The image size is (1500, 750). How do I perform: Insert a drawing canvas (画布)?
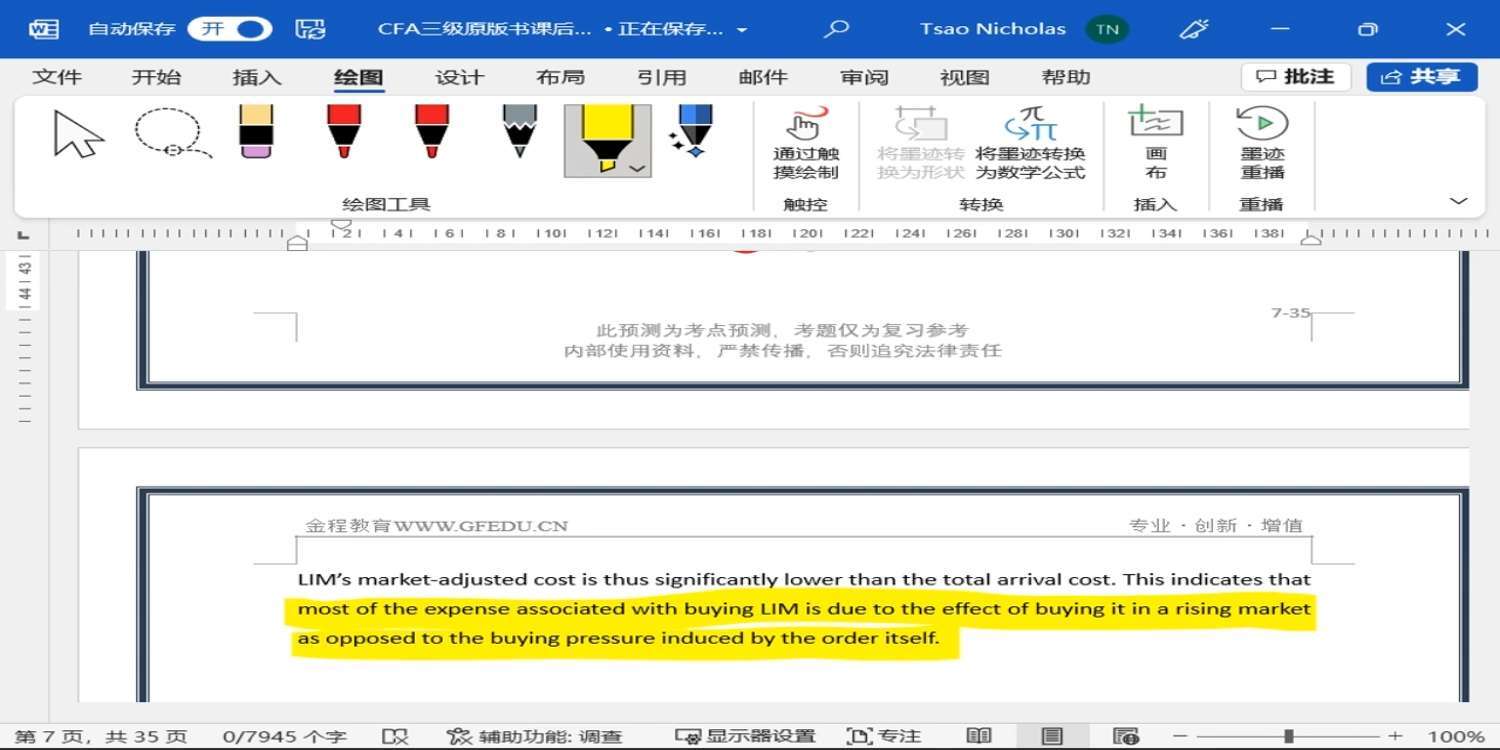click(x=1155, y=143)
